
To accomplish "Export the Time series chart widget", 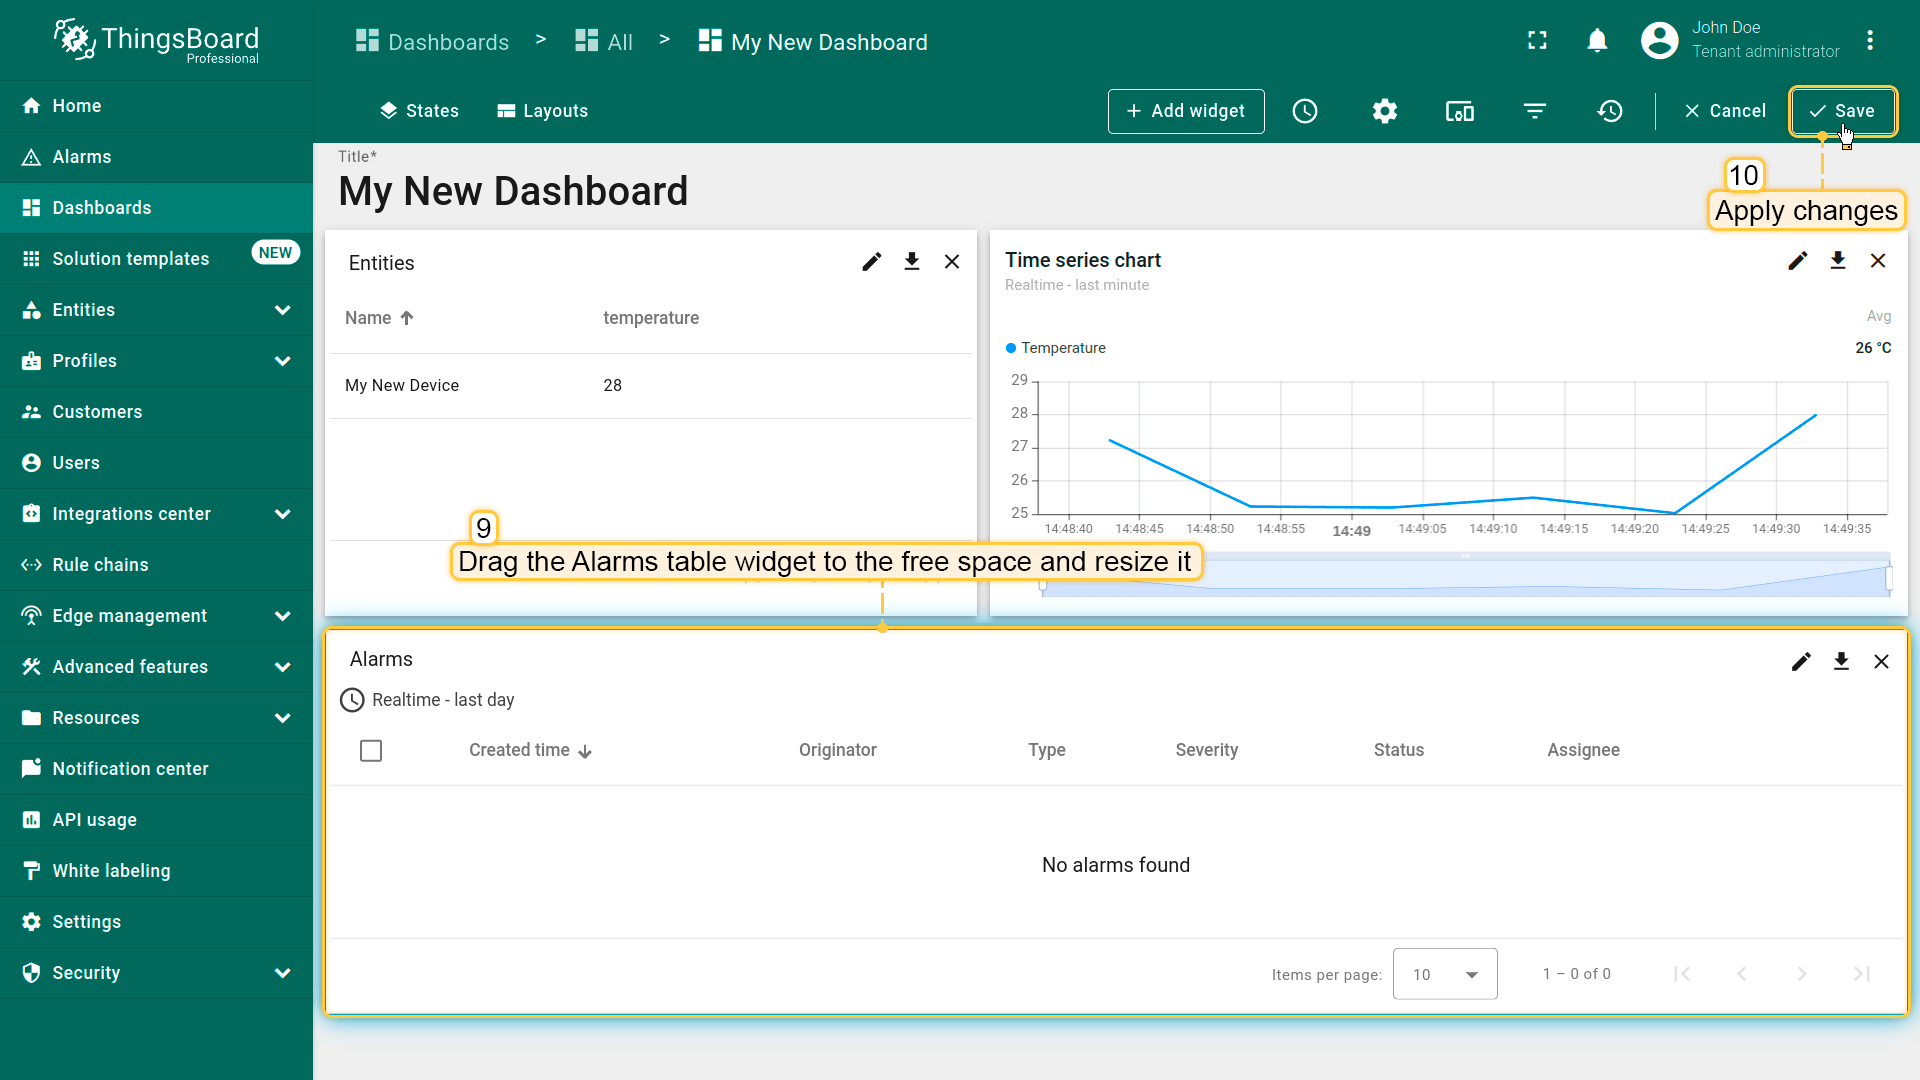I will pos(1838,261).
